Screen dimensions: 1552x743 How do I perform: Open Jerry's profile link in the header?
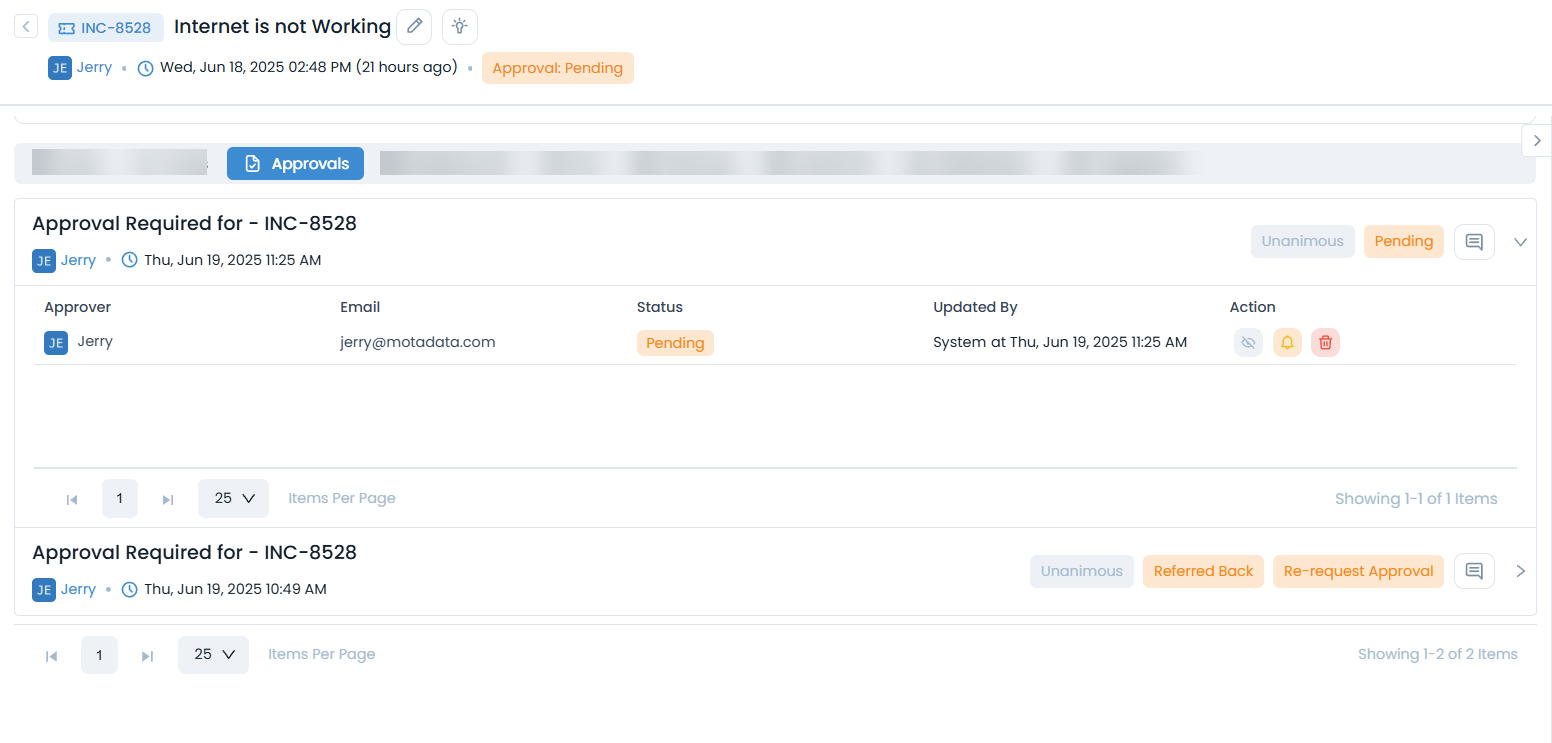tap(92, 67)
